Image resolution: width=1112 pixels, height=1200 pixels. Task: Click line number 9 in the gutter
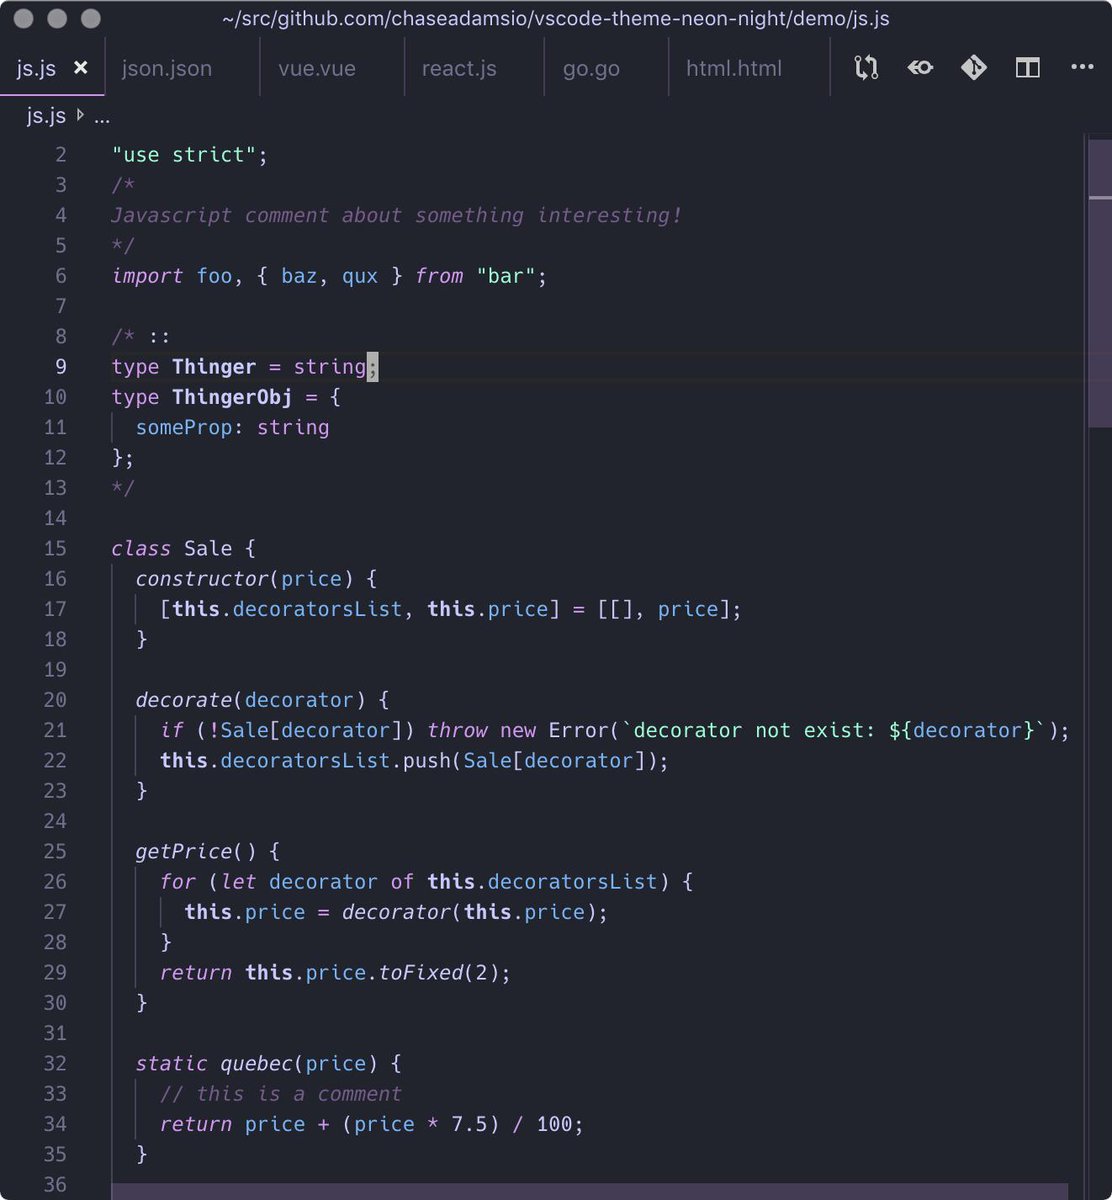[60, 366]
